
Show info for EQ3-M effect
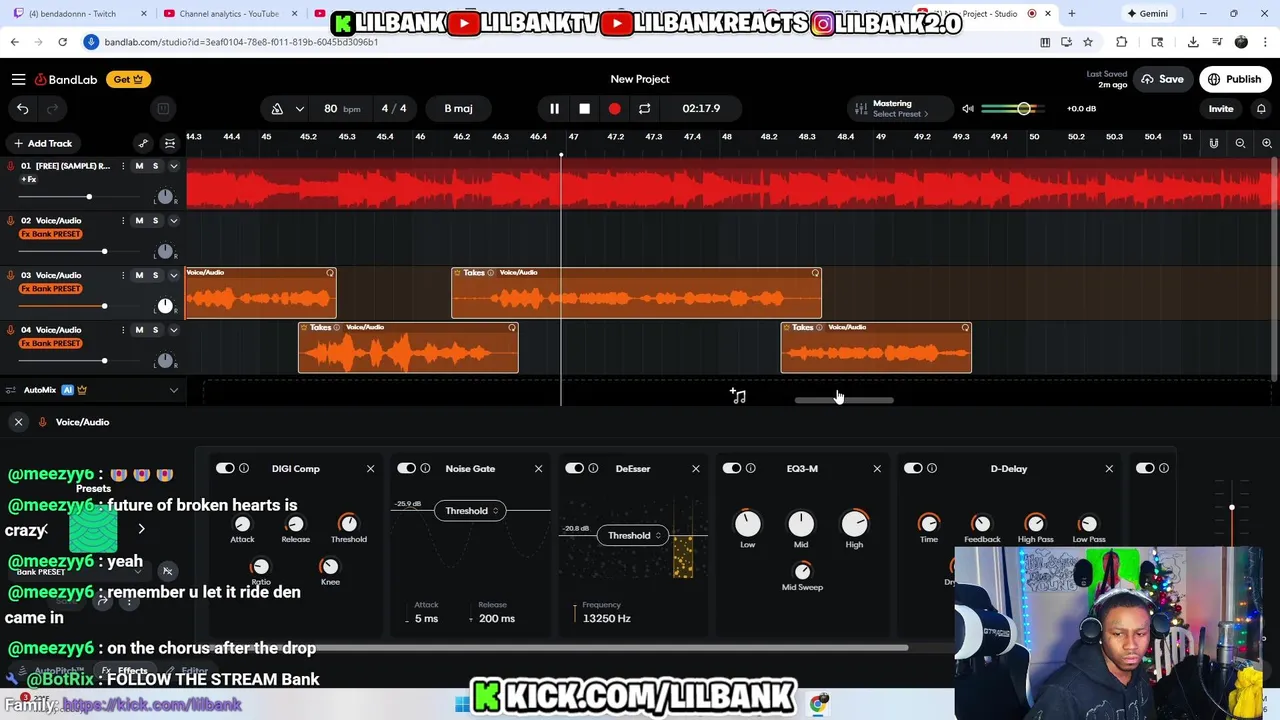coord(751,468)
